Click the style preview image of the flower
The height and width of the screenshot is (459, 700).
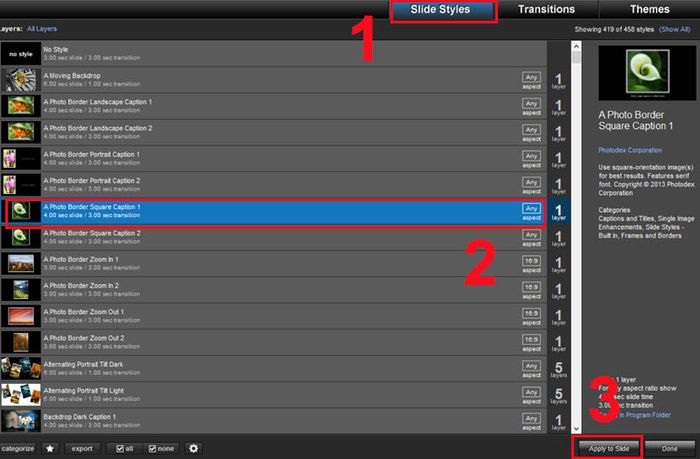[x=647, y=73]
